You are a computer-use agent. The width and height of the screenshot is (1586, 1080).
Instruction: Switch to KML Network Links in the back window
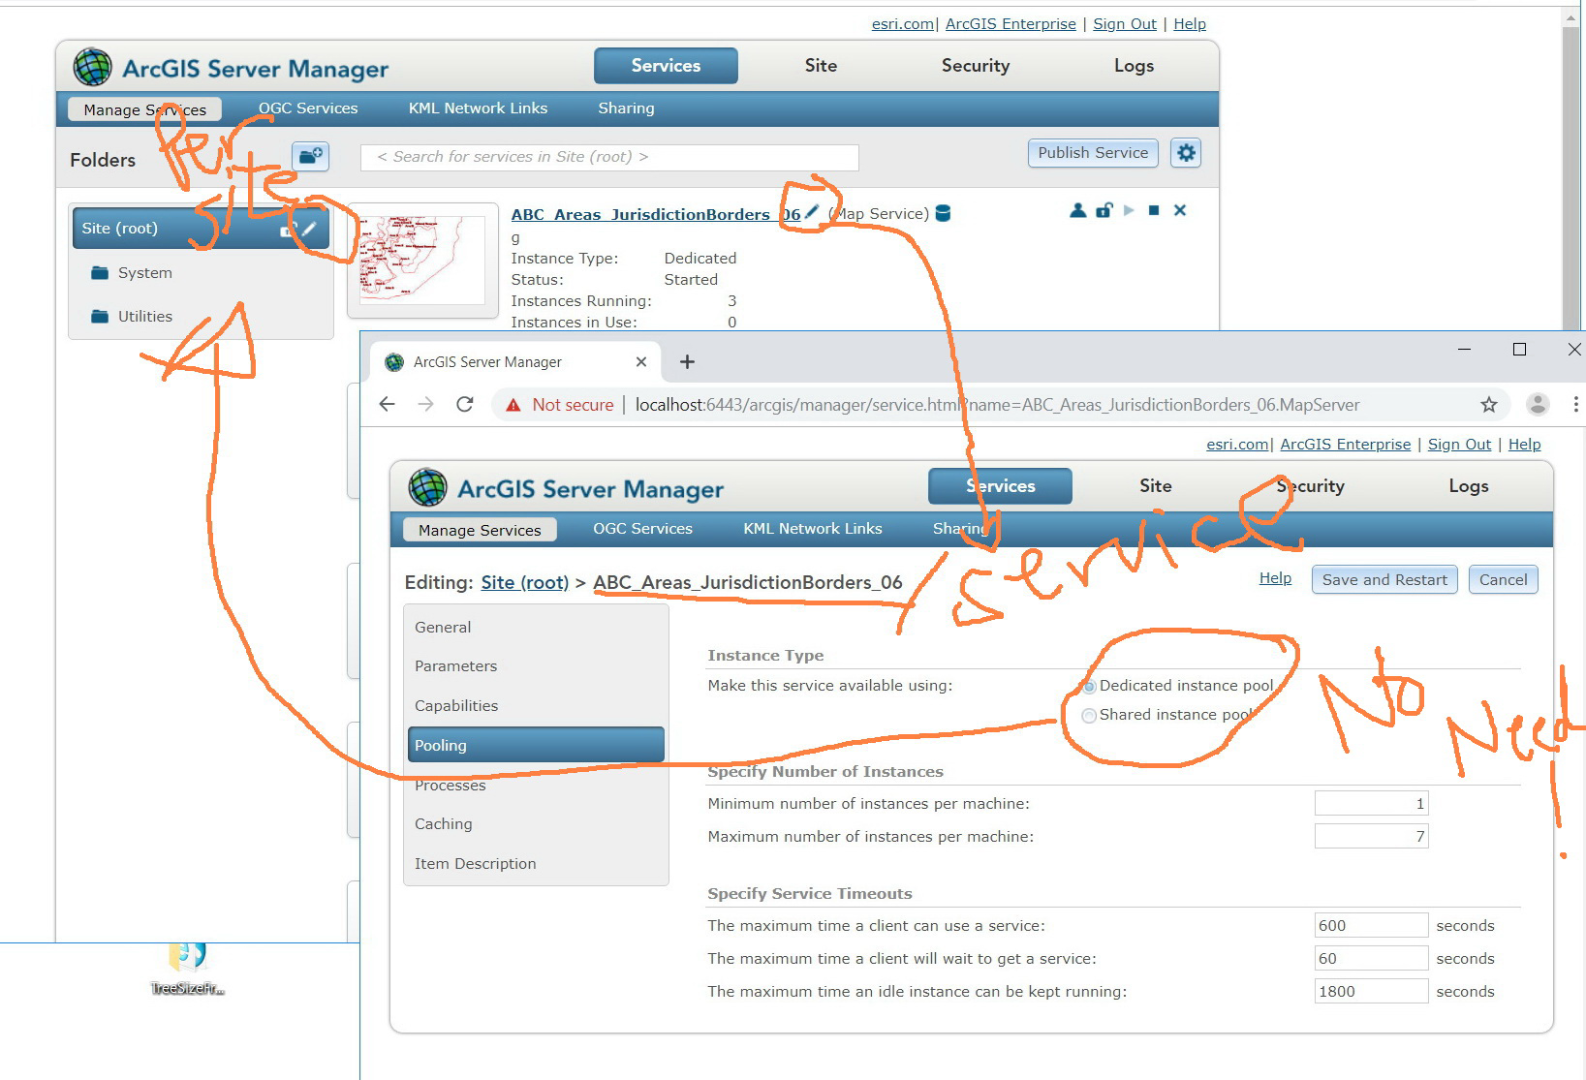(478, 108)
